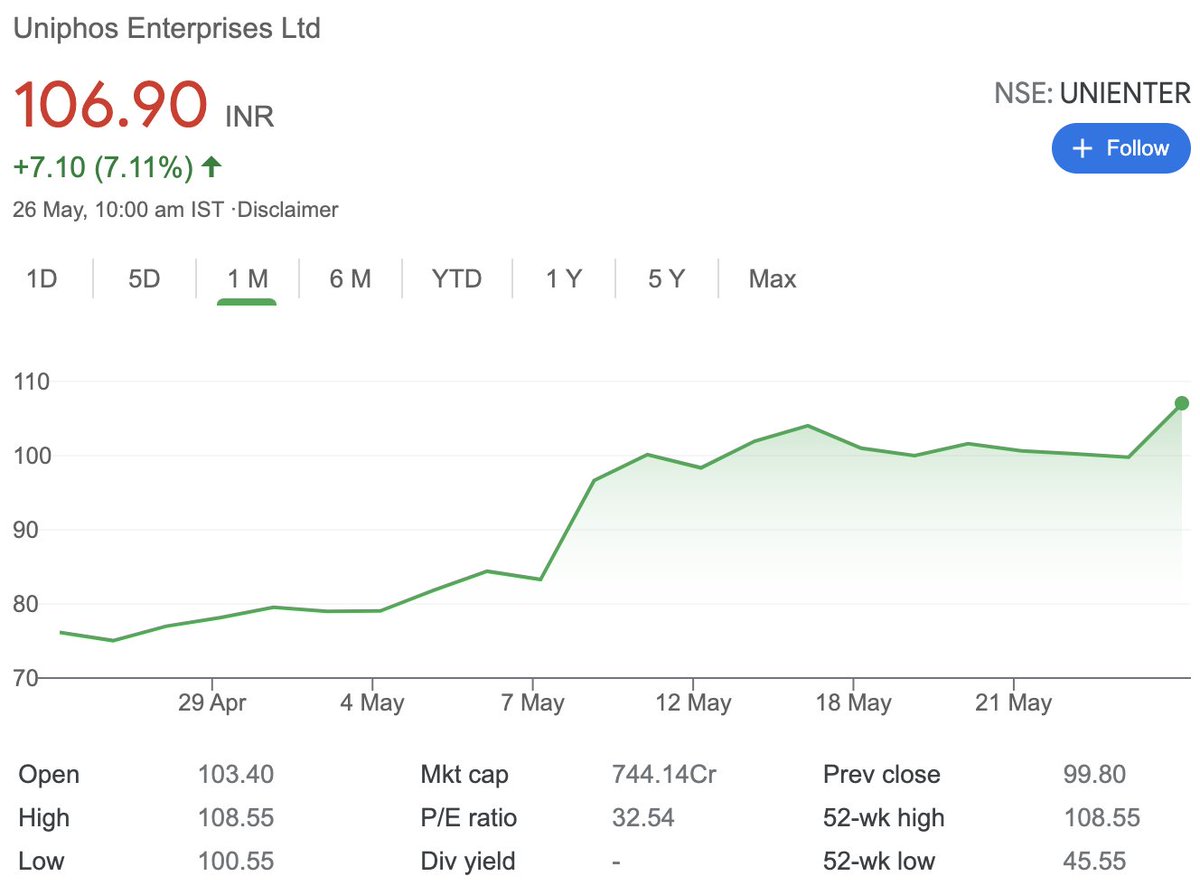Select the 5D time range tab
Viewport: 1200px width, 895px height.
pos(143,279)
